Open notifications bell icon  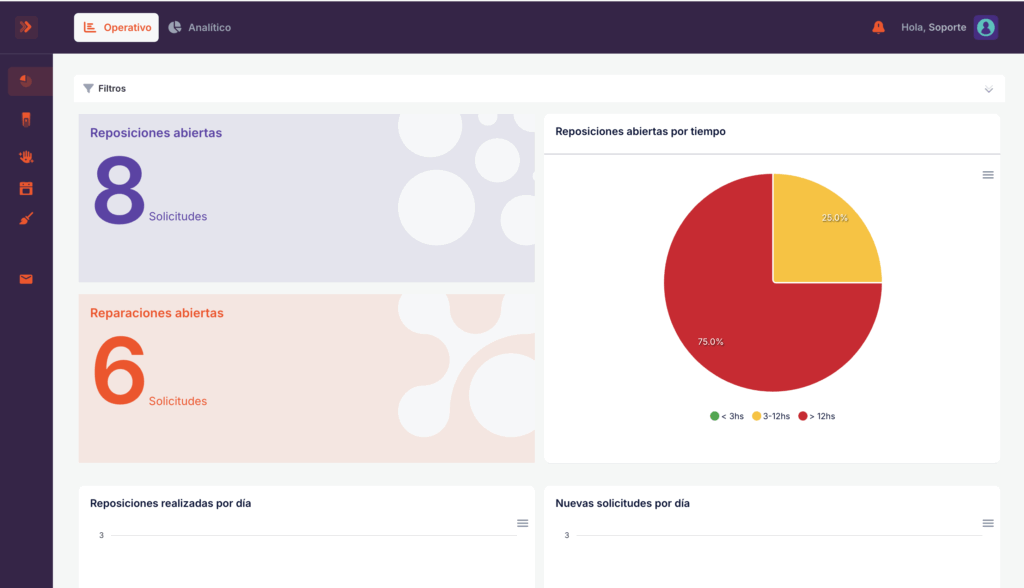point(878,27)
